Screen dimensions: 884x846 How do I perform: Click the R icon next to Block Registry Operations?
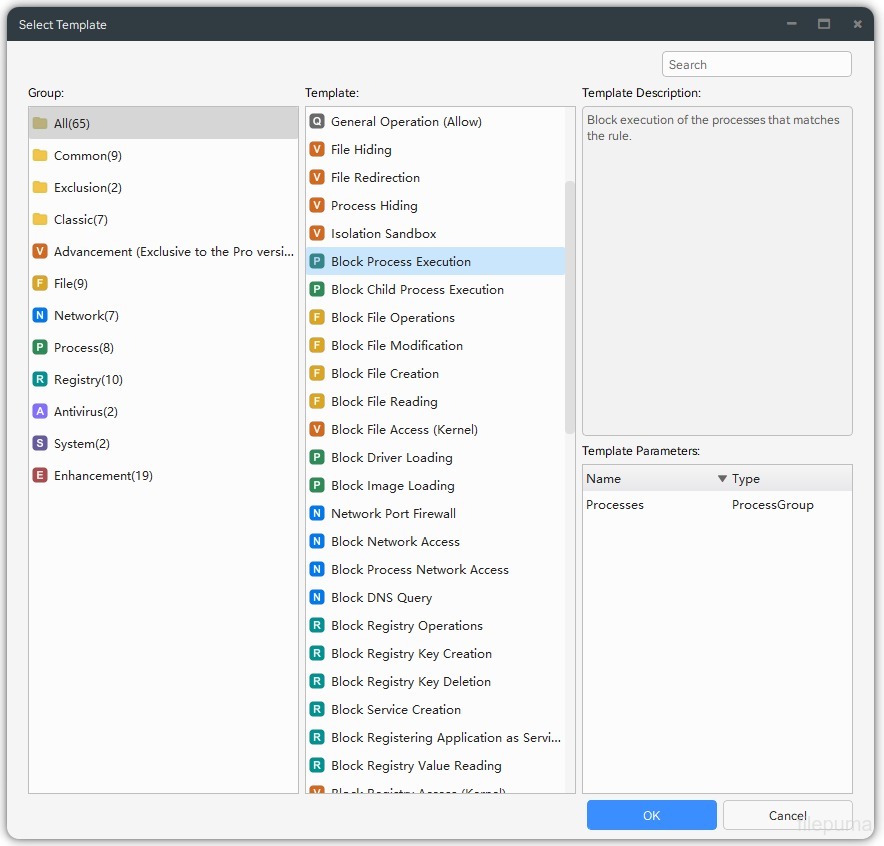click(x=318, y=625)
